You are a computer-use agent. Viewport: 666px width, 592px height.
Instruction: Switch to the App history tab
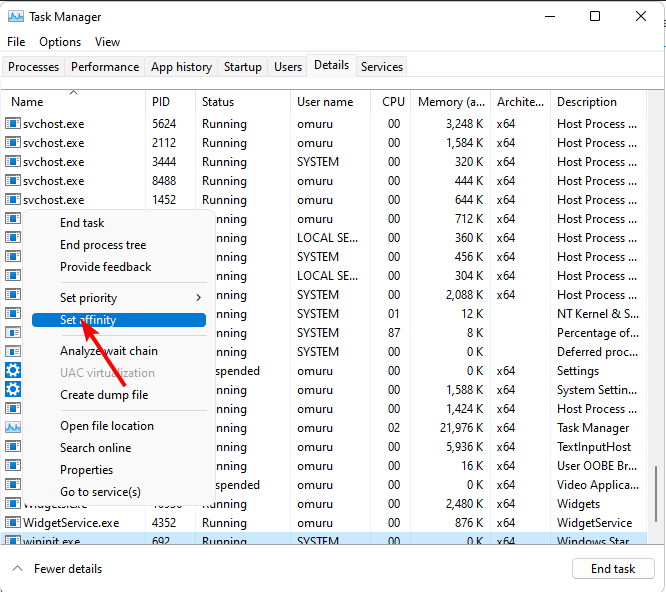click(x=181, y=67)
